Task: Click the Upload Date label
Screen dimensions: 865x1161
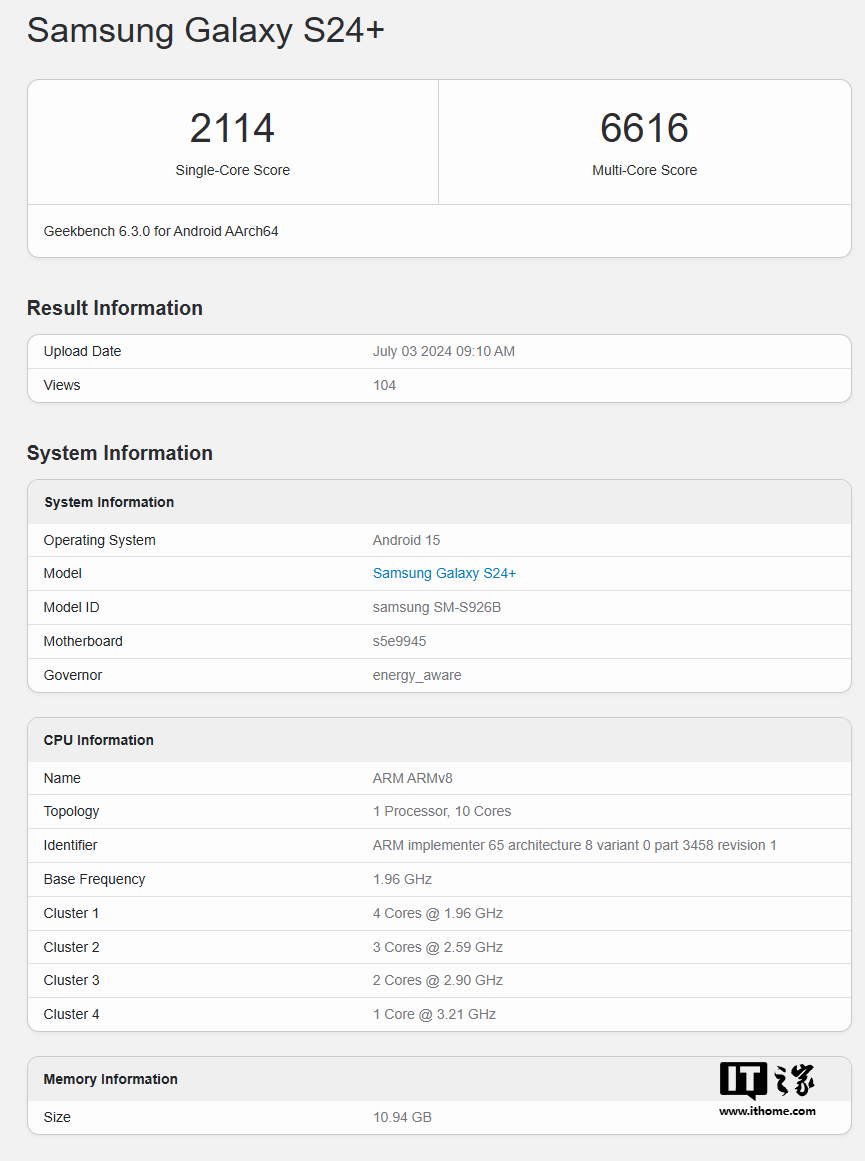Action: coord(82,351)
